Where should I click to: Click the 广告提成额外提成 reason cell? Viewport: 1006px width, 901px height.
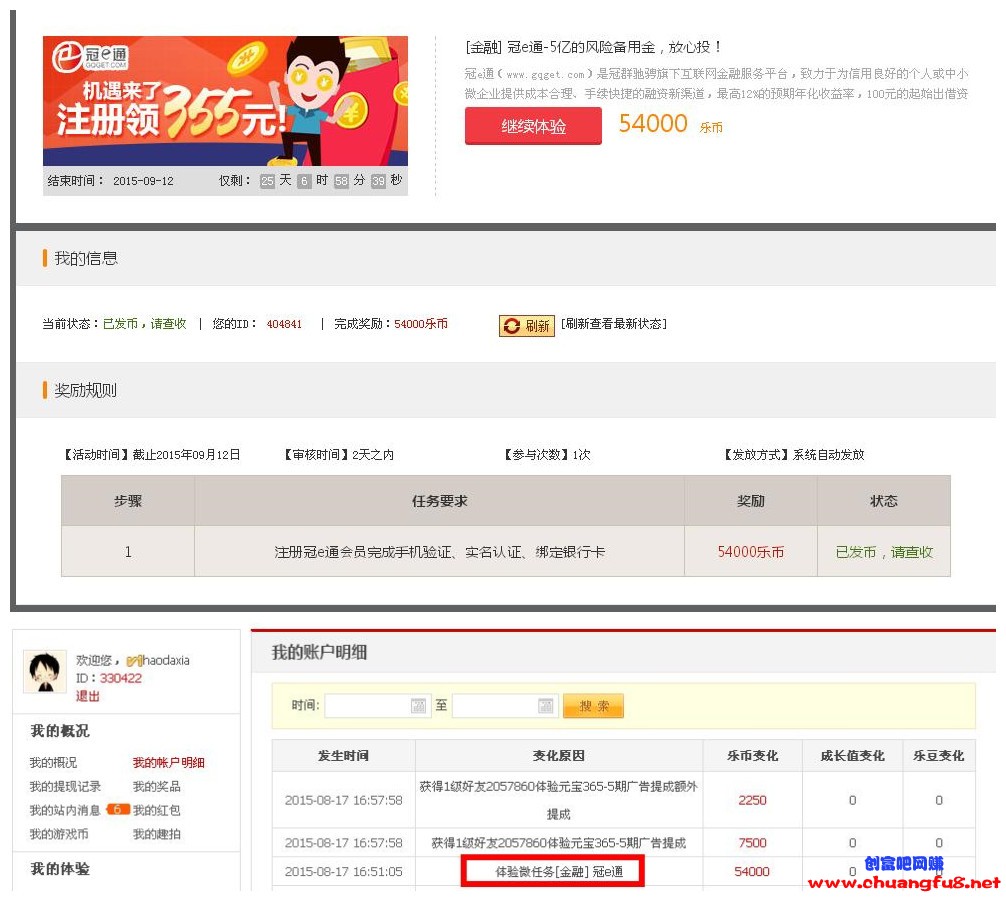559,800
